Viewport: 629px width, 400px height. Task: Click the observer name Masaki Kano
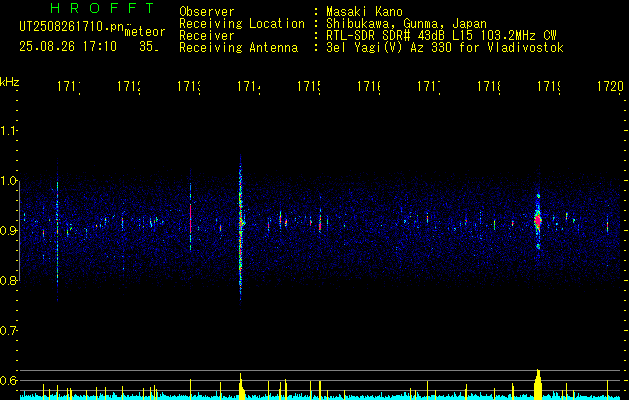[x=364, y=12]
